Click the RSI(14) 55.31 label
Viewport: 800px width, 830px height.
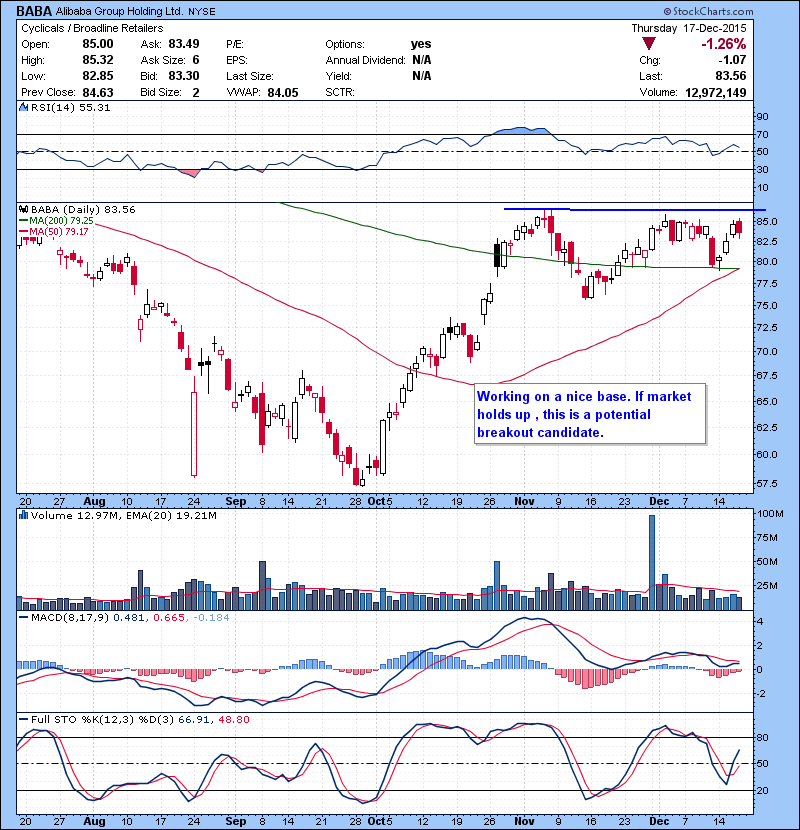pos(70,107)
